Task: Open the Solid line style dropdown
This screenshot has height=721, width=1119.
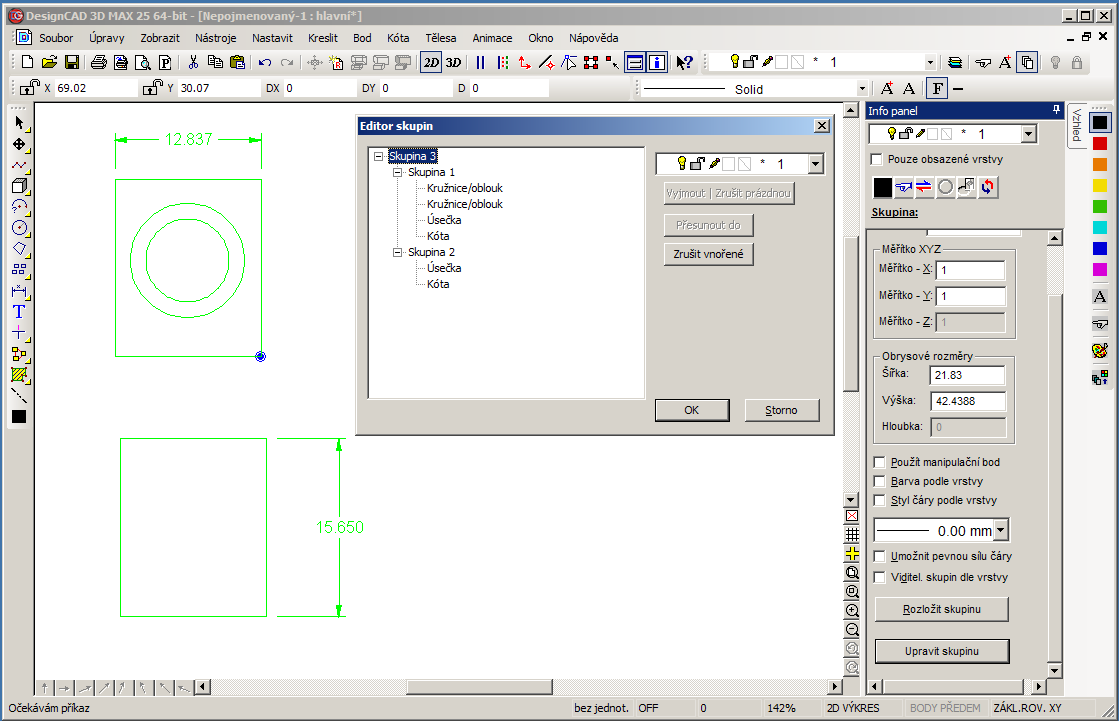Action: click(862, 89)
